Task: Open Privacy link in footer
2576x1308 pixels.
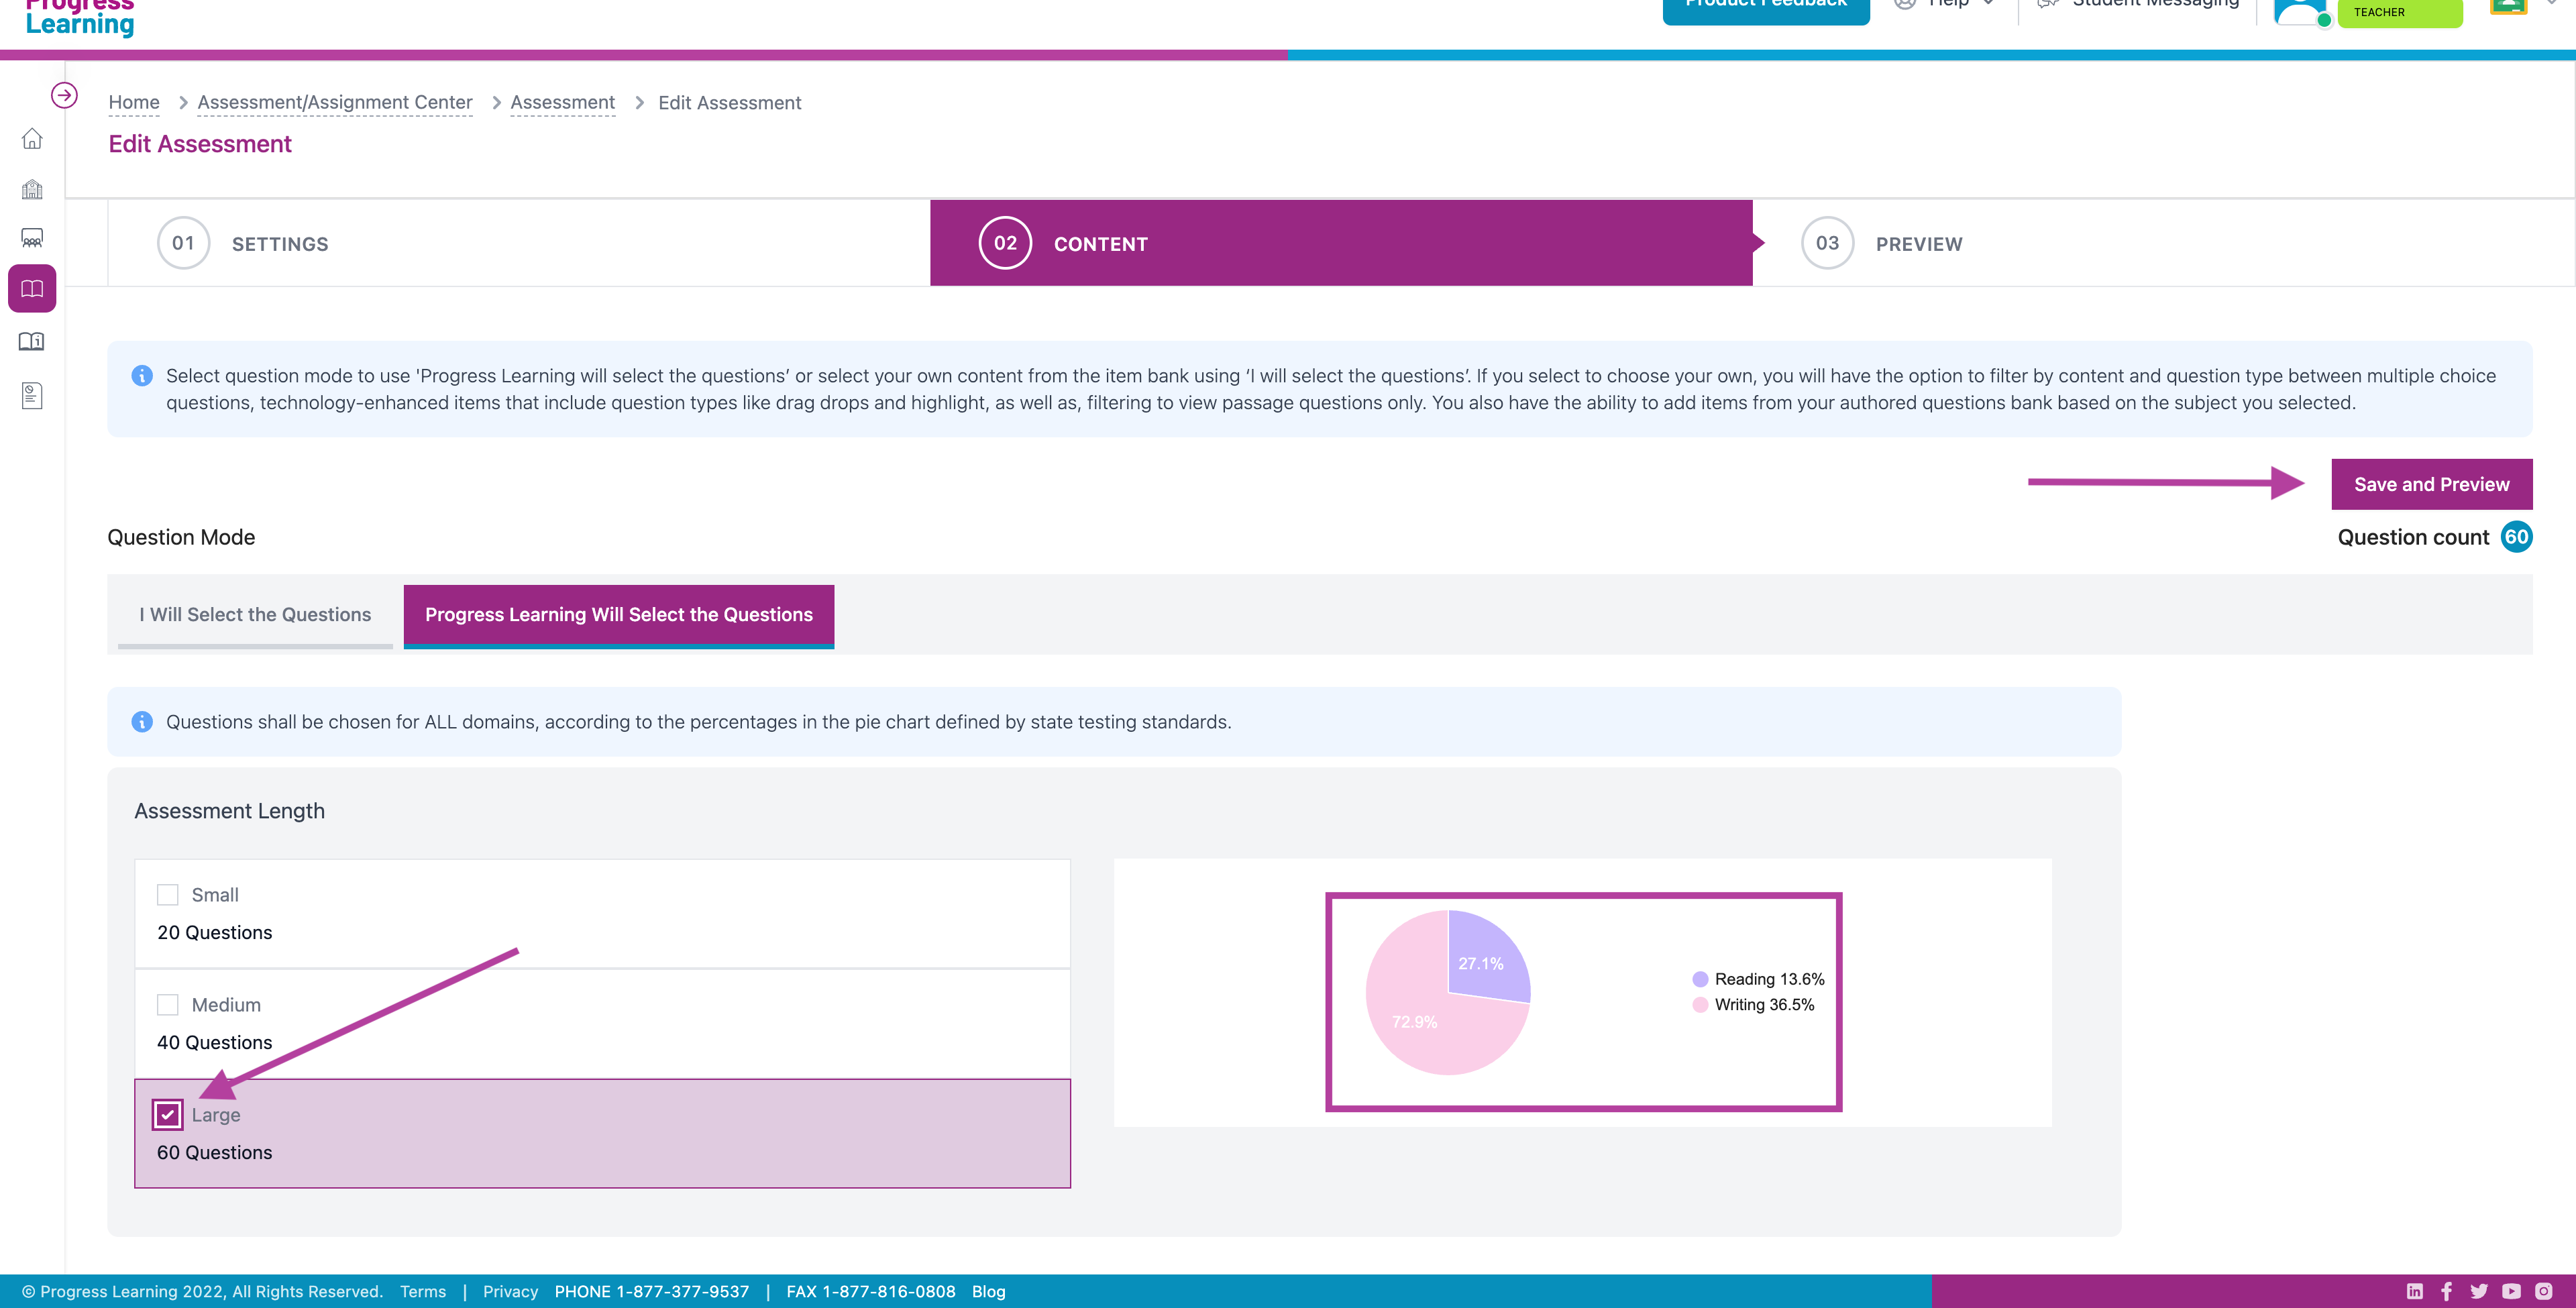Action: coord(510,1291)
